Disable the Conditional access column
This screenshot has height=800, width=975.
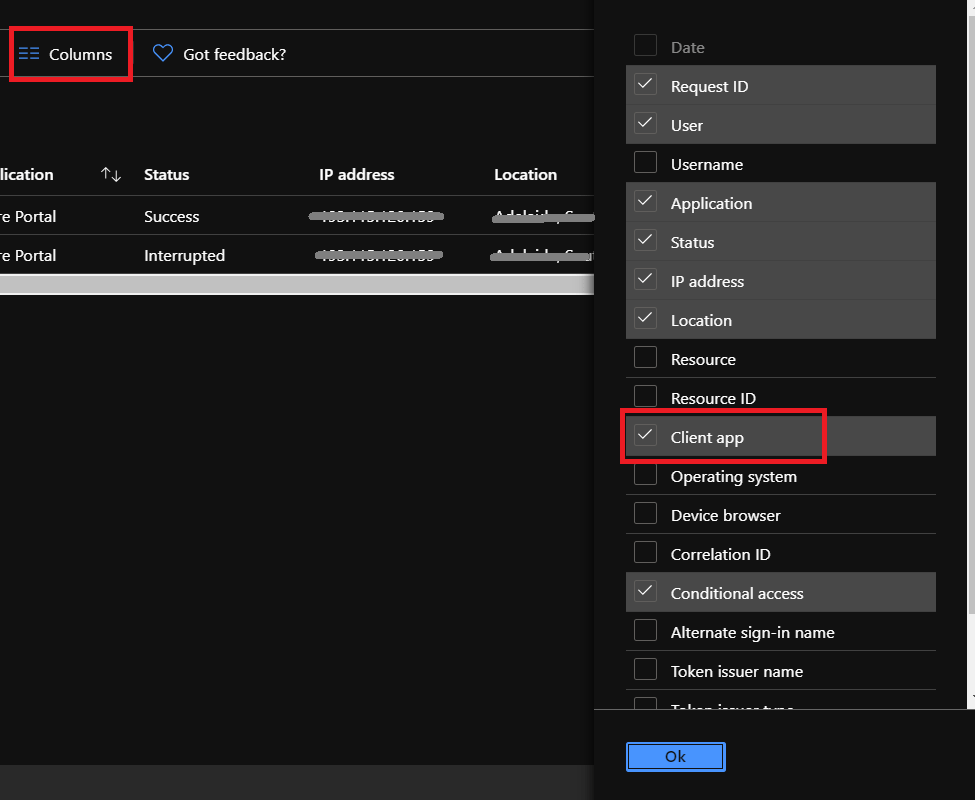point(646,592)
